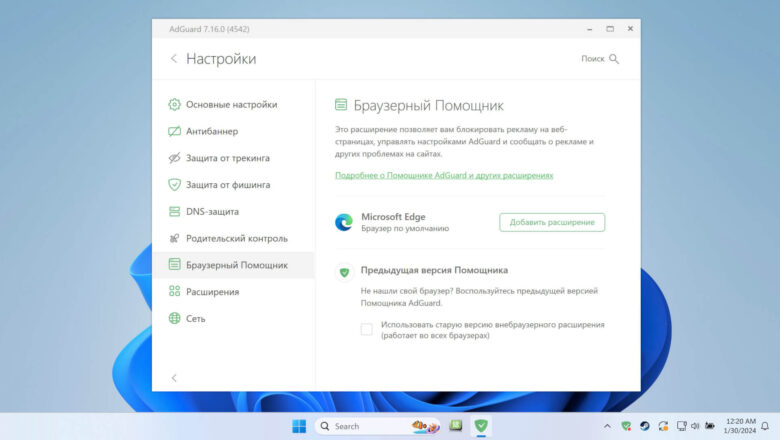Click the search magnifier icon

pos(614,59)
